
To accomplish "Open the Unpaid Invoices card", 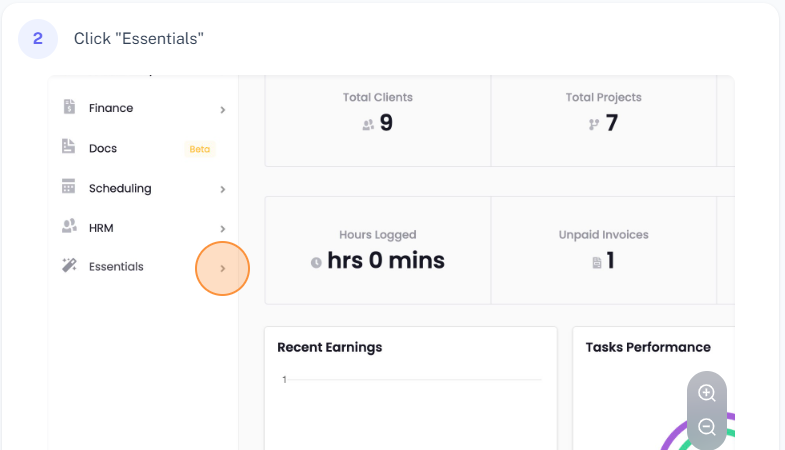I will click(x=603, y=249).
